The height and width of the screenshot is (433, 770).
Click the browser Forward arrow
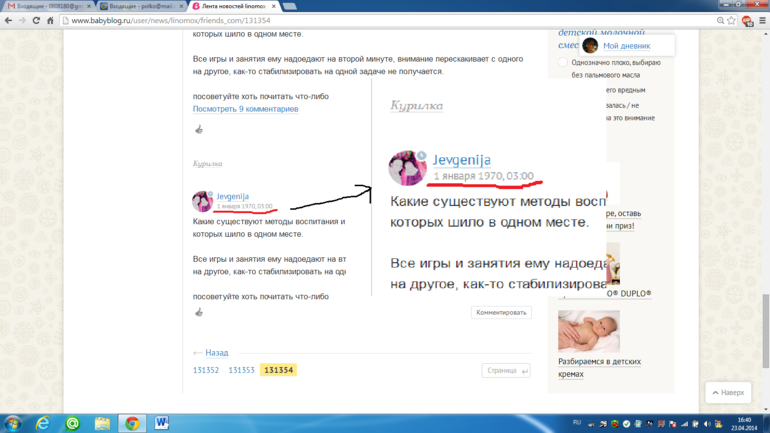tap(22, 20)
